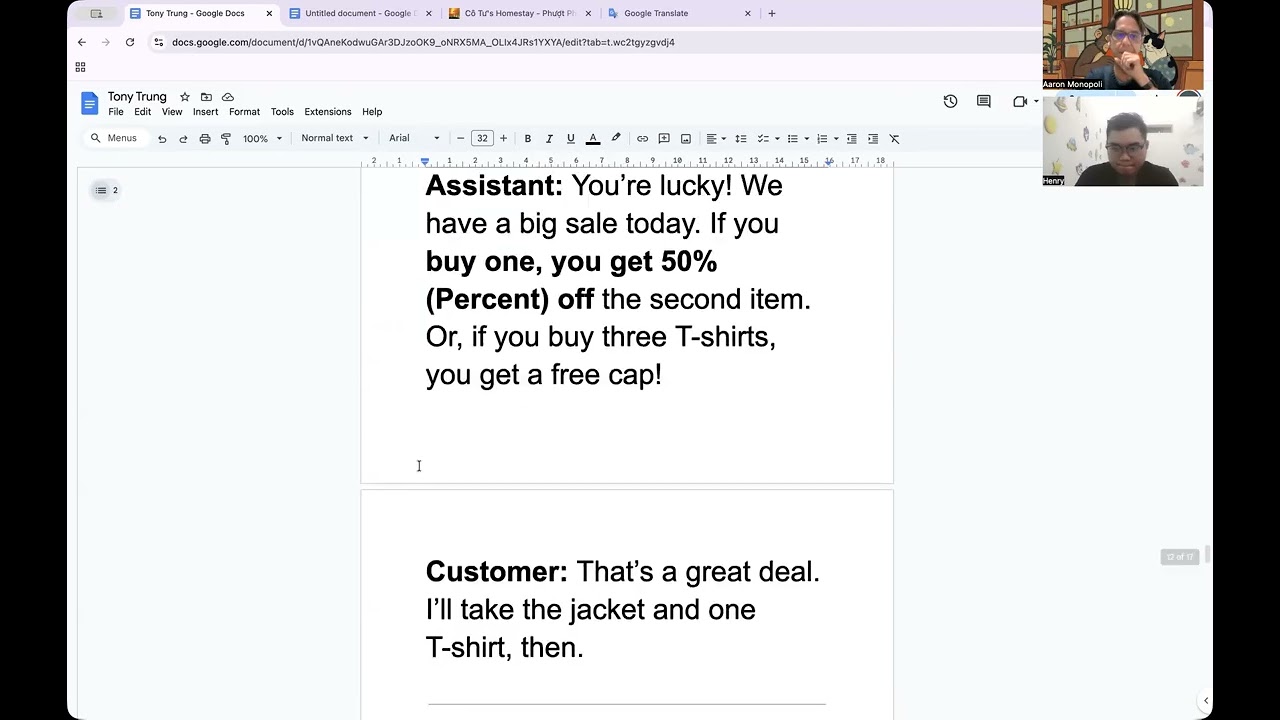
Task: Expand numbered list options arrow
Action: pyautogui.click(x=836, y=139)
